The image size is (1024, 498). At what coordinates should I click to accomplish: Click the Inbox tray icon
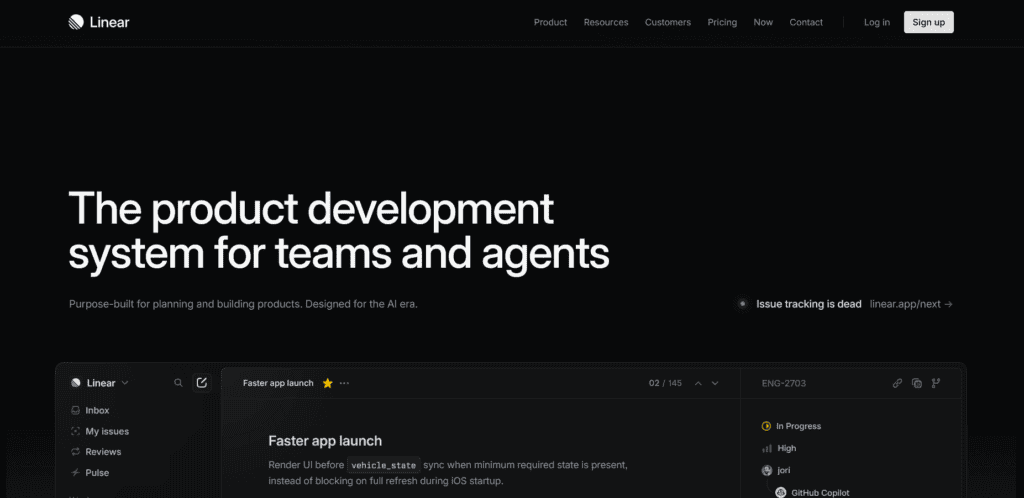click(x=75, y=411)
